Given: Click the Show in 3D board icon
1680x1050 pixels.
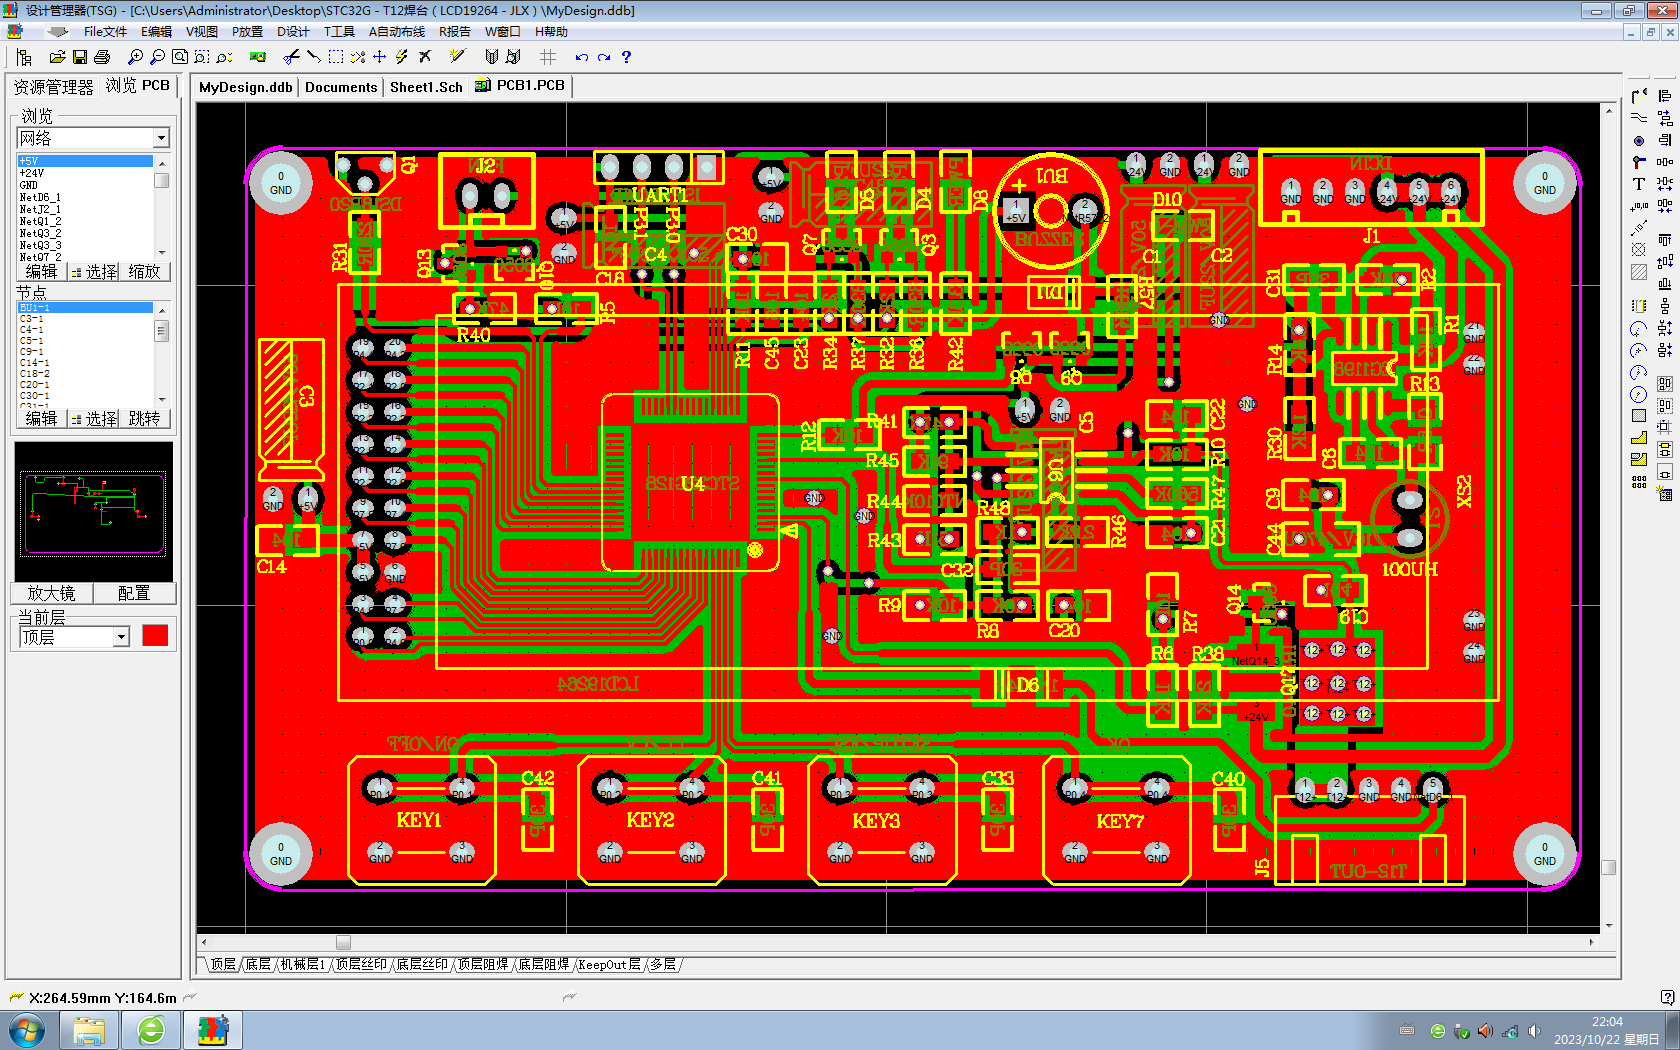Looking at the screenshot, I should tap(258, 57).
